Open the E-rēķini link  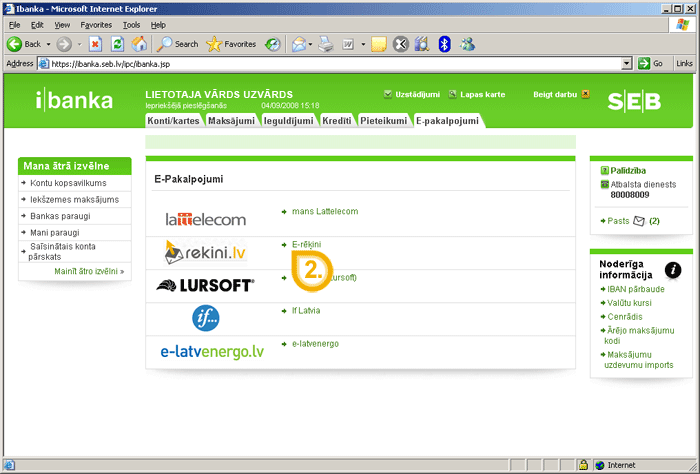tap(306, 244)
